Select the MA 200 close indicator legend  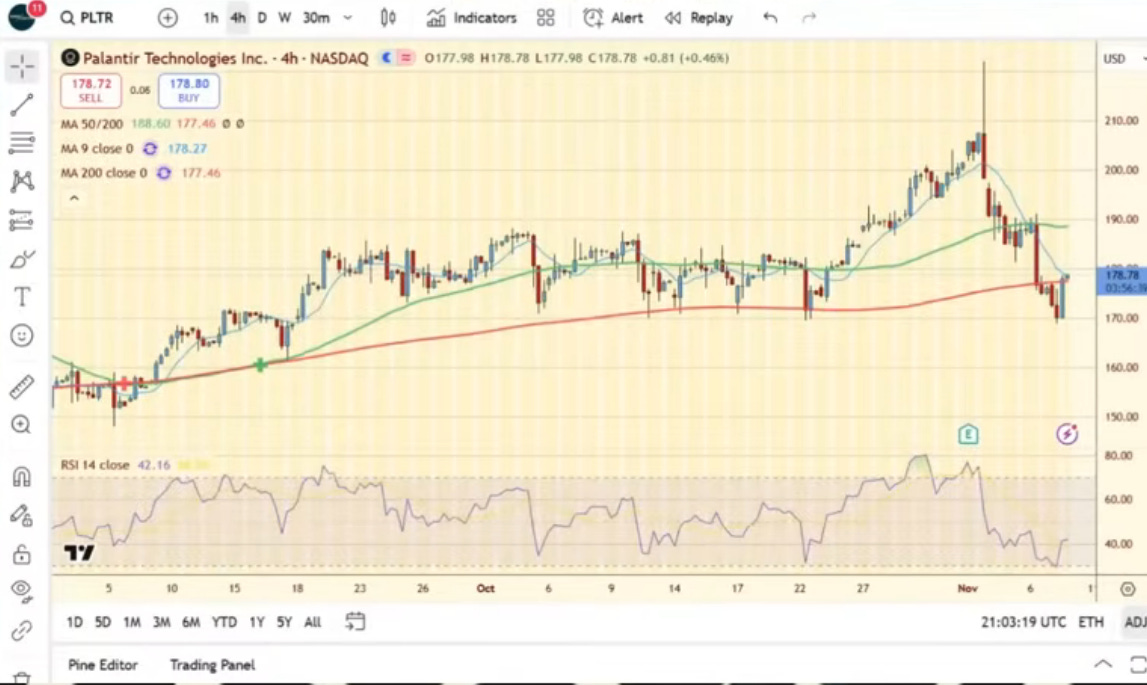[x=104, y=173]
